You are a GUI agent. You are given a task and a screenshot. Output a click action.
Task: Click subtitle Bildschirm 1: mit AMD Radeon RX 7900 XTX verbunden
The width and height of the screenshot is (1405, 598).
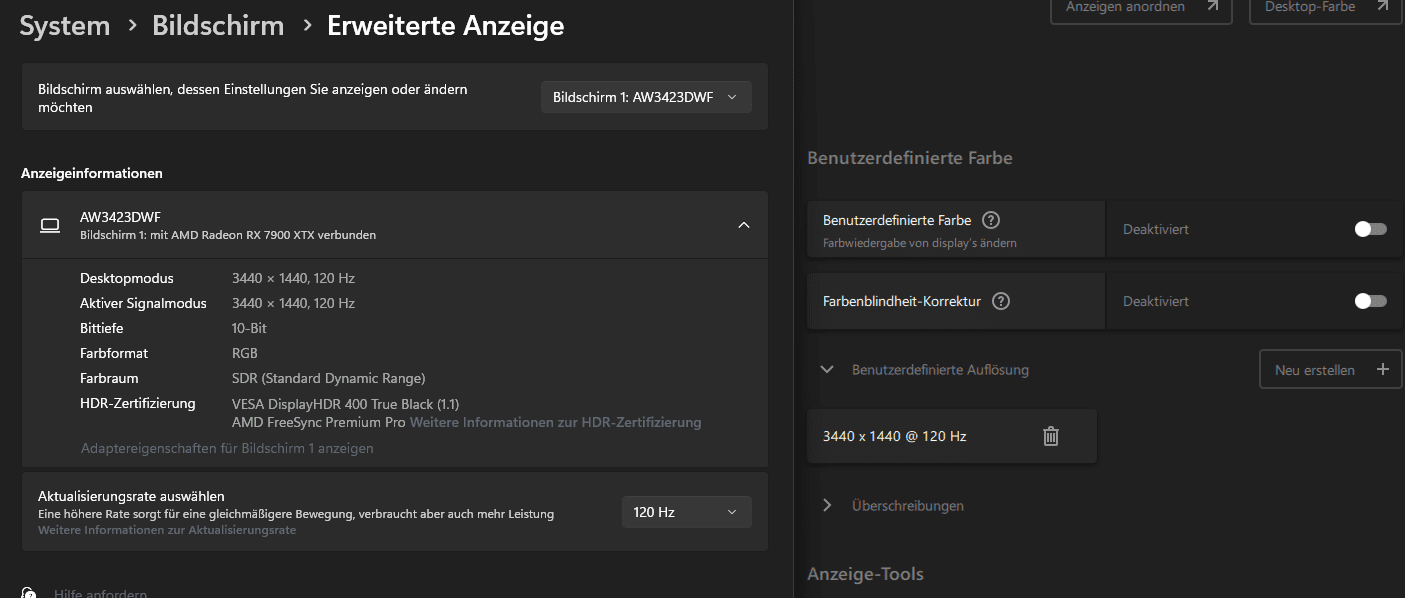(228, 235)
